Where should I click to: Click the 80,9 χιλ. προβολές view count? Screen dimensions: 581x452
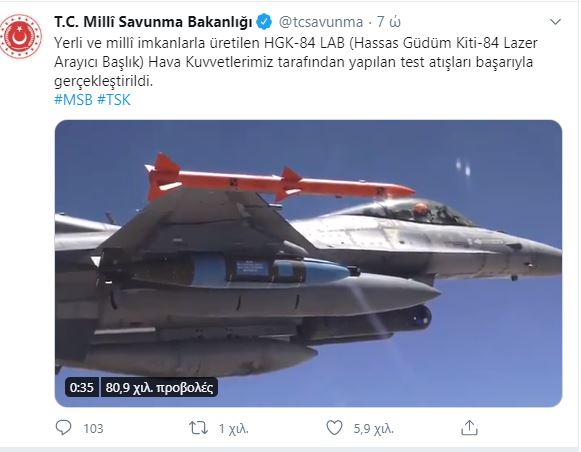click(159, 388)
